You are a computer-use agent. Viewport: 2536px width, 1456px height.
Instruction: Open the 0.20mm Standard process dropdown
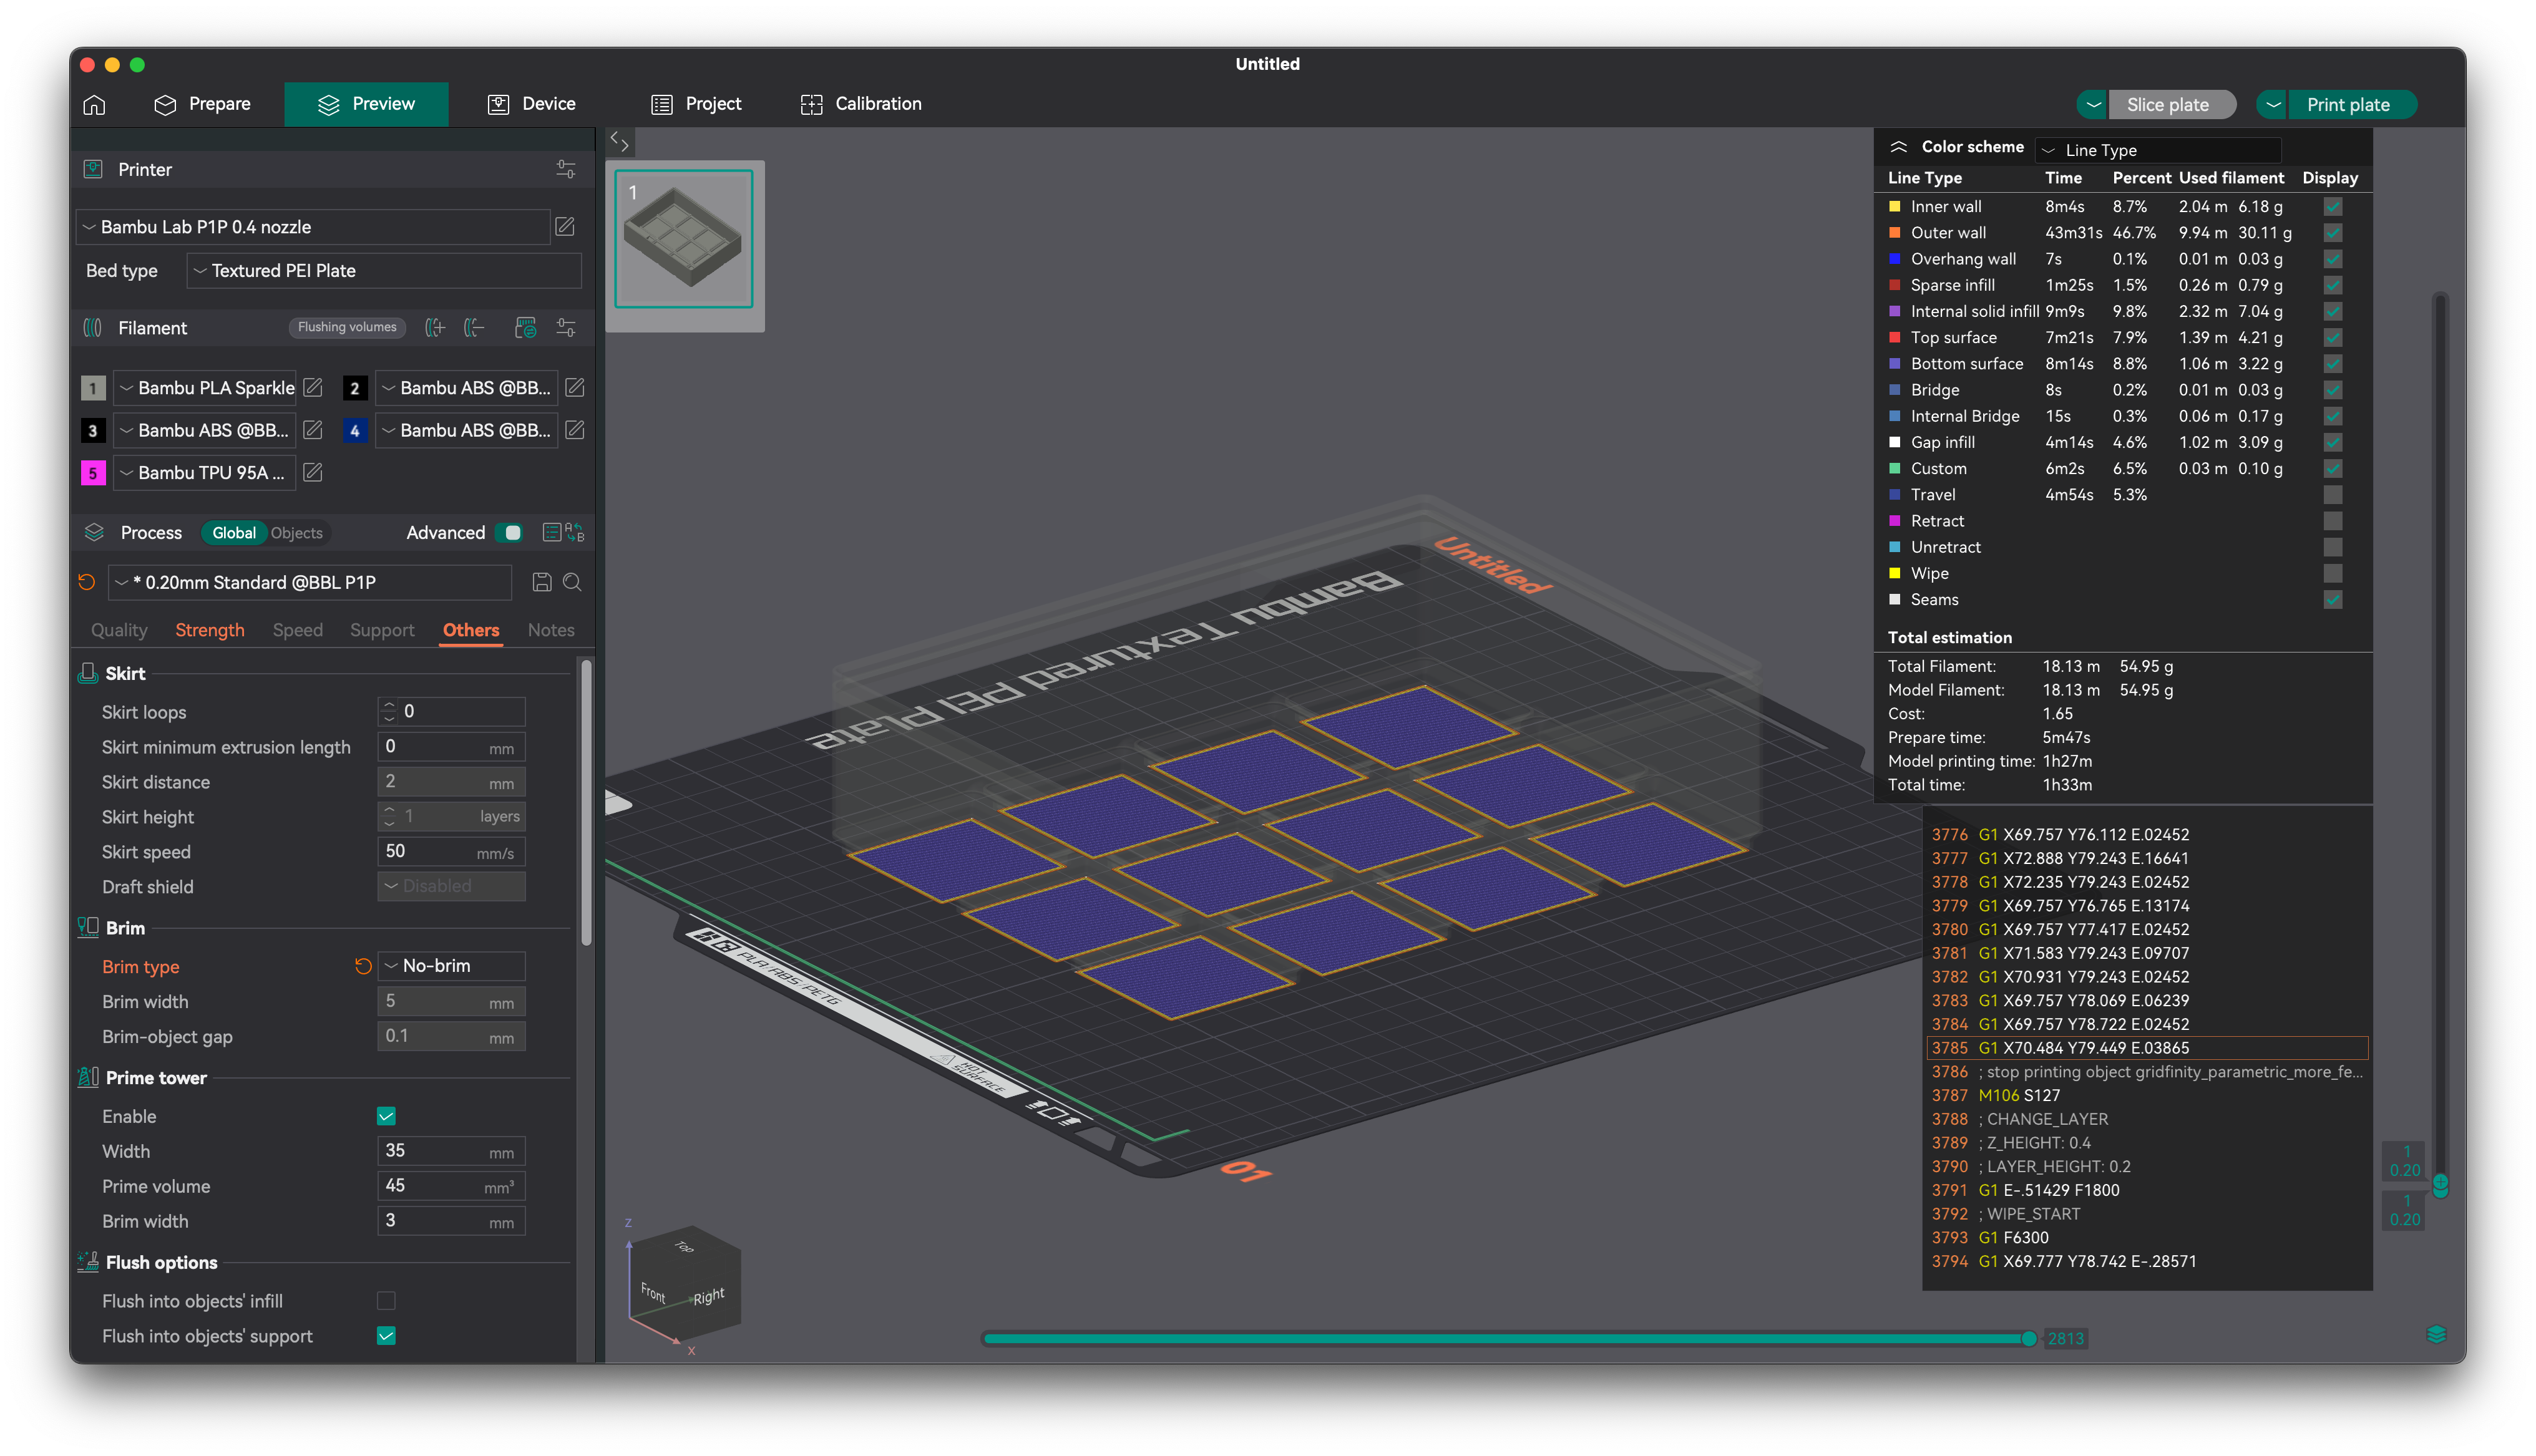coord(310,582)
